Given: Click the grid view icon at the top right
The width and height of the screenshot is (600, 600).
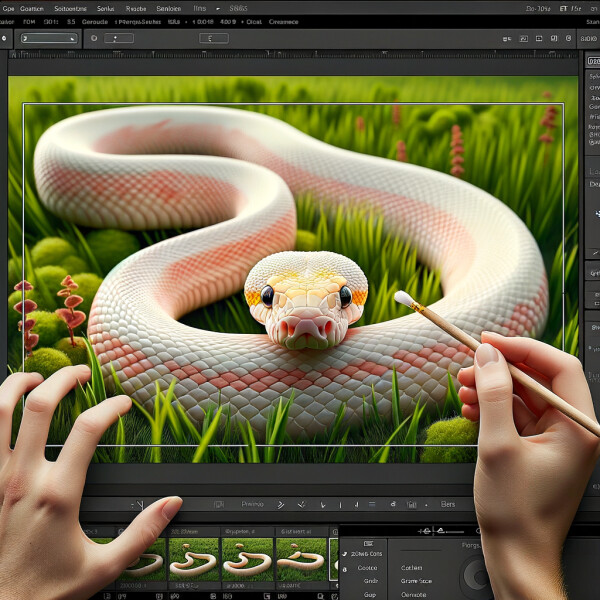Looking at the screenshot, I should tap(507, 39).
